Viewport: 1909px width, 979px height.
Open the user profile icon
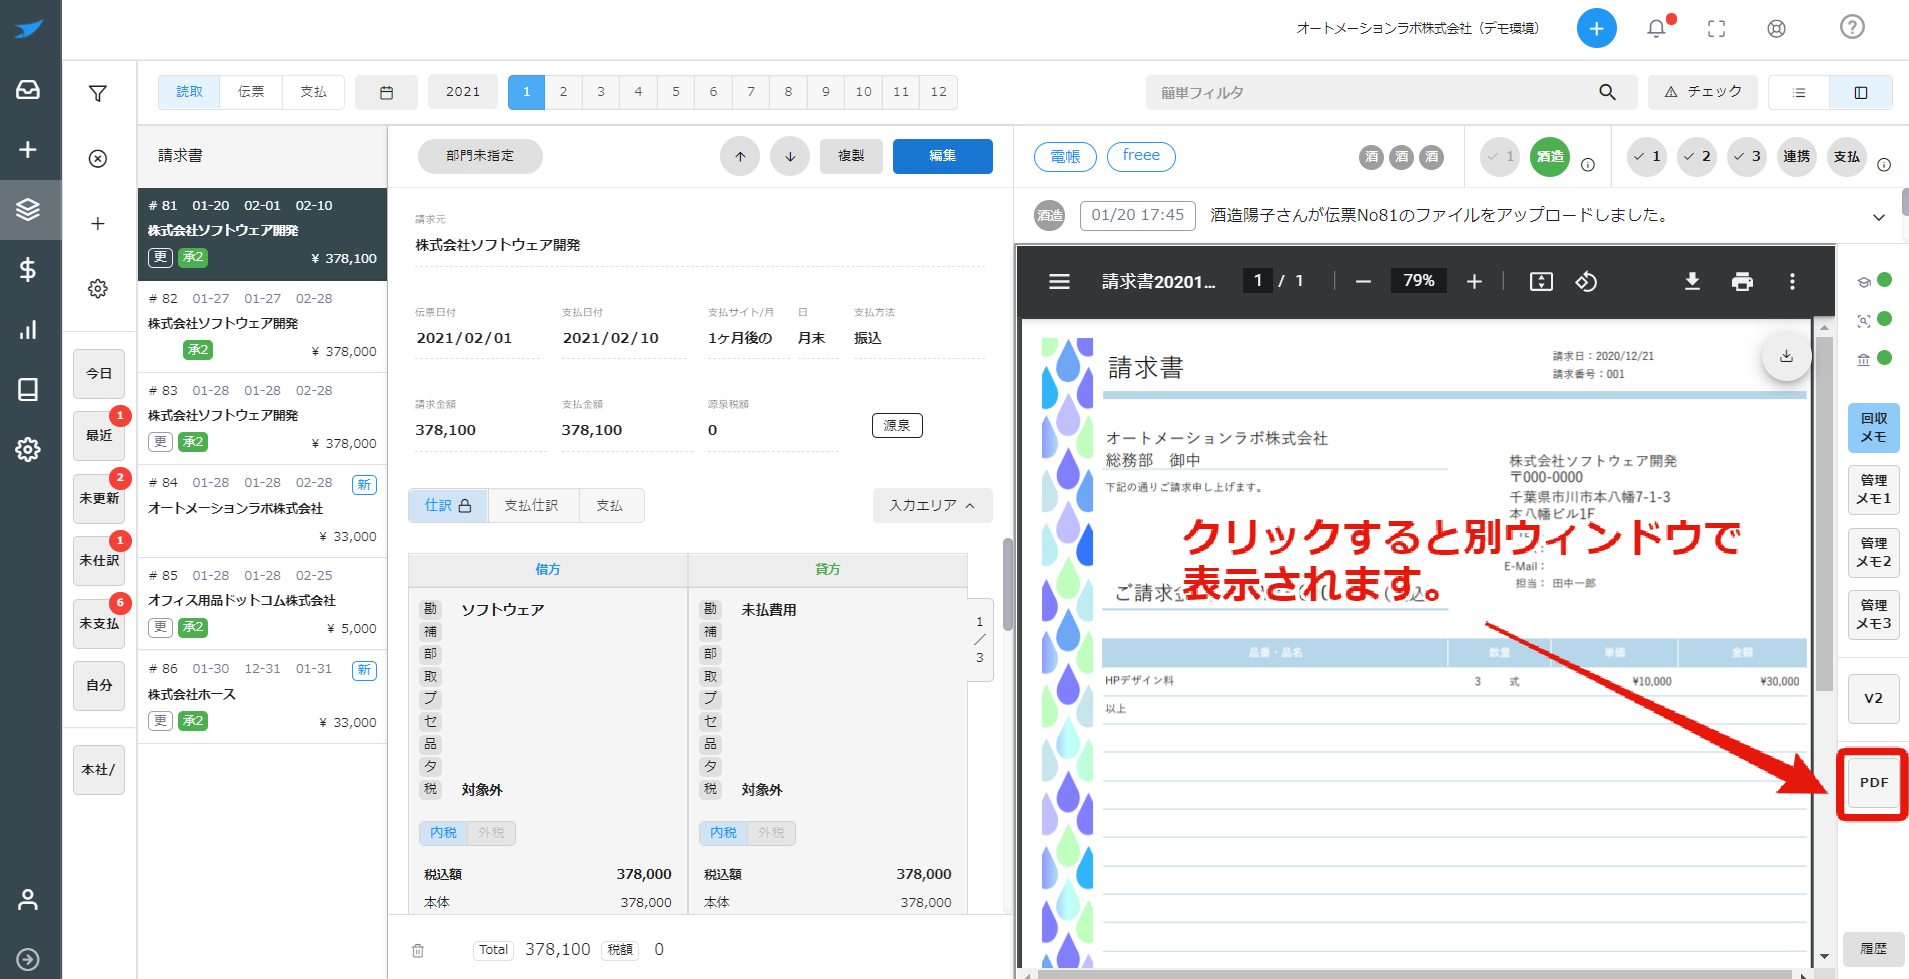click(x=28, y=899)
